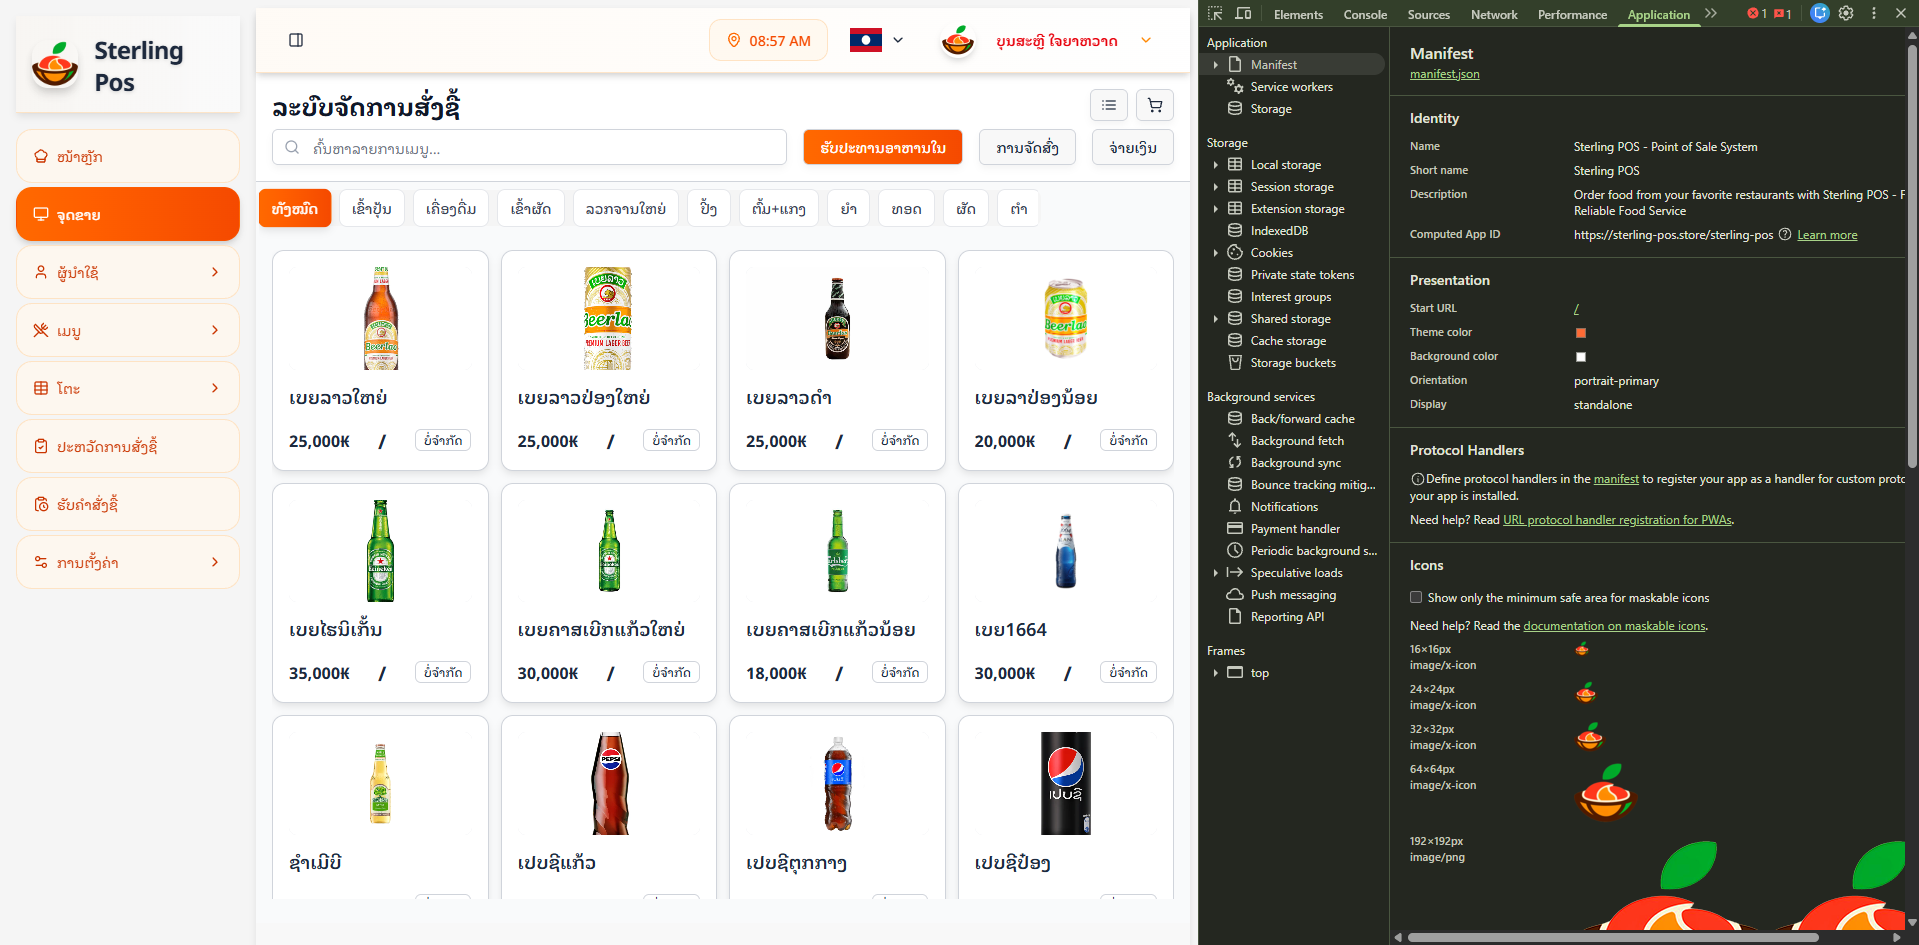The width and height of the screenshot is (1919, 945).
Task: Expand the Local storage tree item
Action: [1216, 165]
